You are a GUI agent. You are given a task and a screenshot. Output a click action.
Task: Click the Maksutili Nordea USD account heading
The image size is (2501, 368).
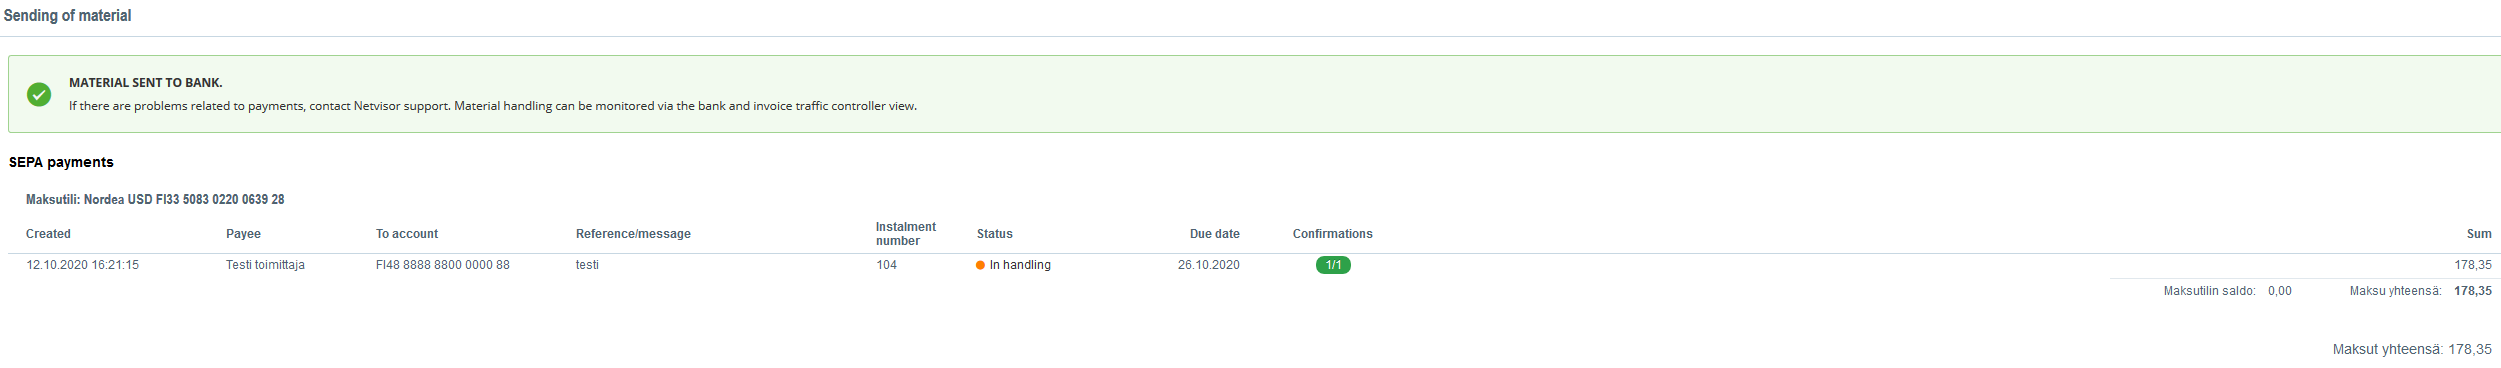point(155,200)
